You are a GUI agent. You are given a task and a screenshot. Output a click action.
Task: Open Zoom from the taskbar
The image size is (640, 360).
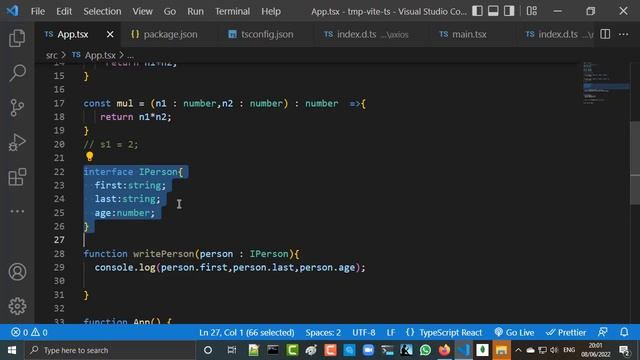coord(368,350)
